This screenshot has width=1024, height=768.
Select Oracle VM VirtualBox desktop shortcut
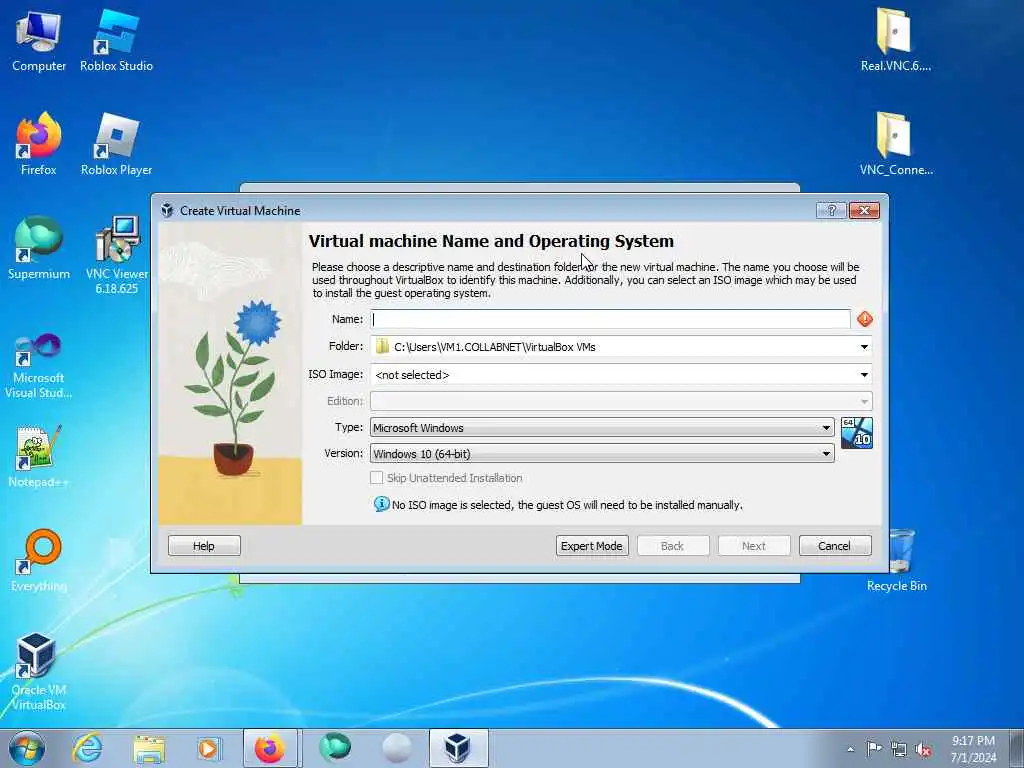tap(39, 672)
